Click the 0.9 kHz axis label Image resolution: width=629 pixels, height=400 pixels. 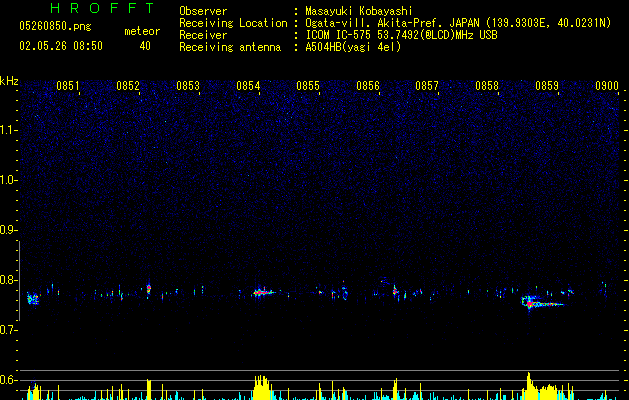tap(9, 230)
